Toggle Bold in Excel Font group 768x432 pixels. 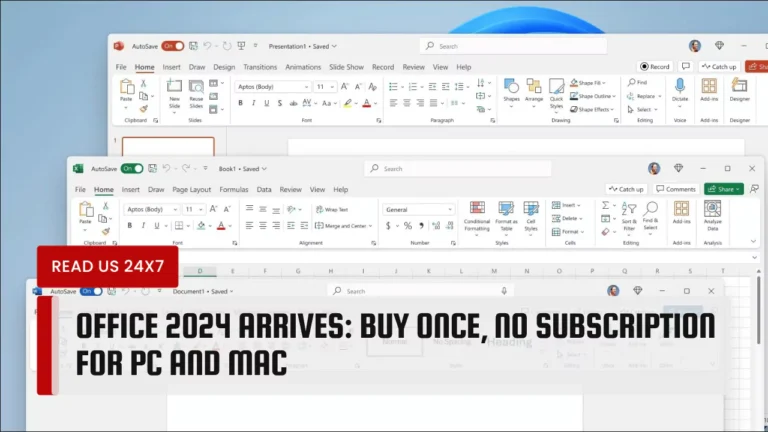[x=129, y=226]
